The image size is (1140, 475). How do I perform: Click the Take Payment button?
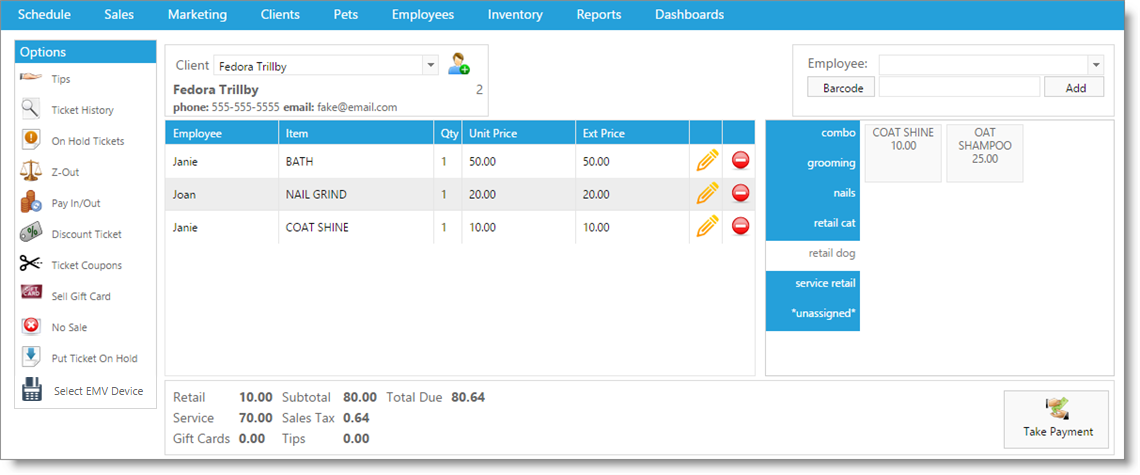(1058, 419)
